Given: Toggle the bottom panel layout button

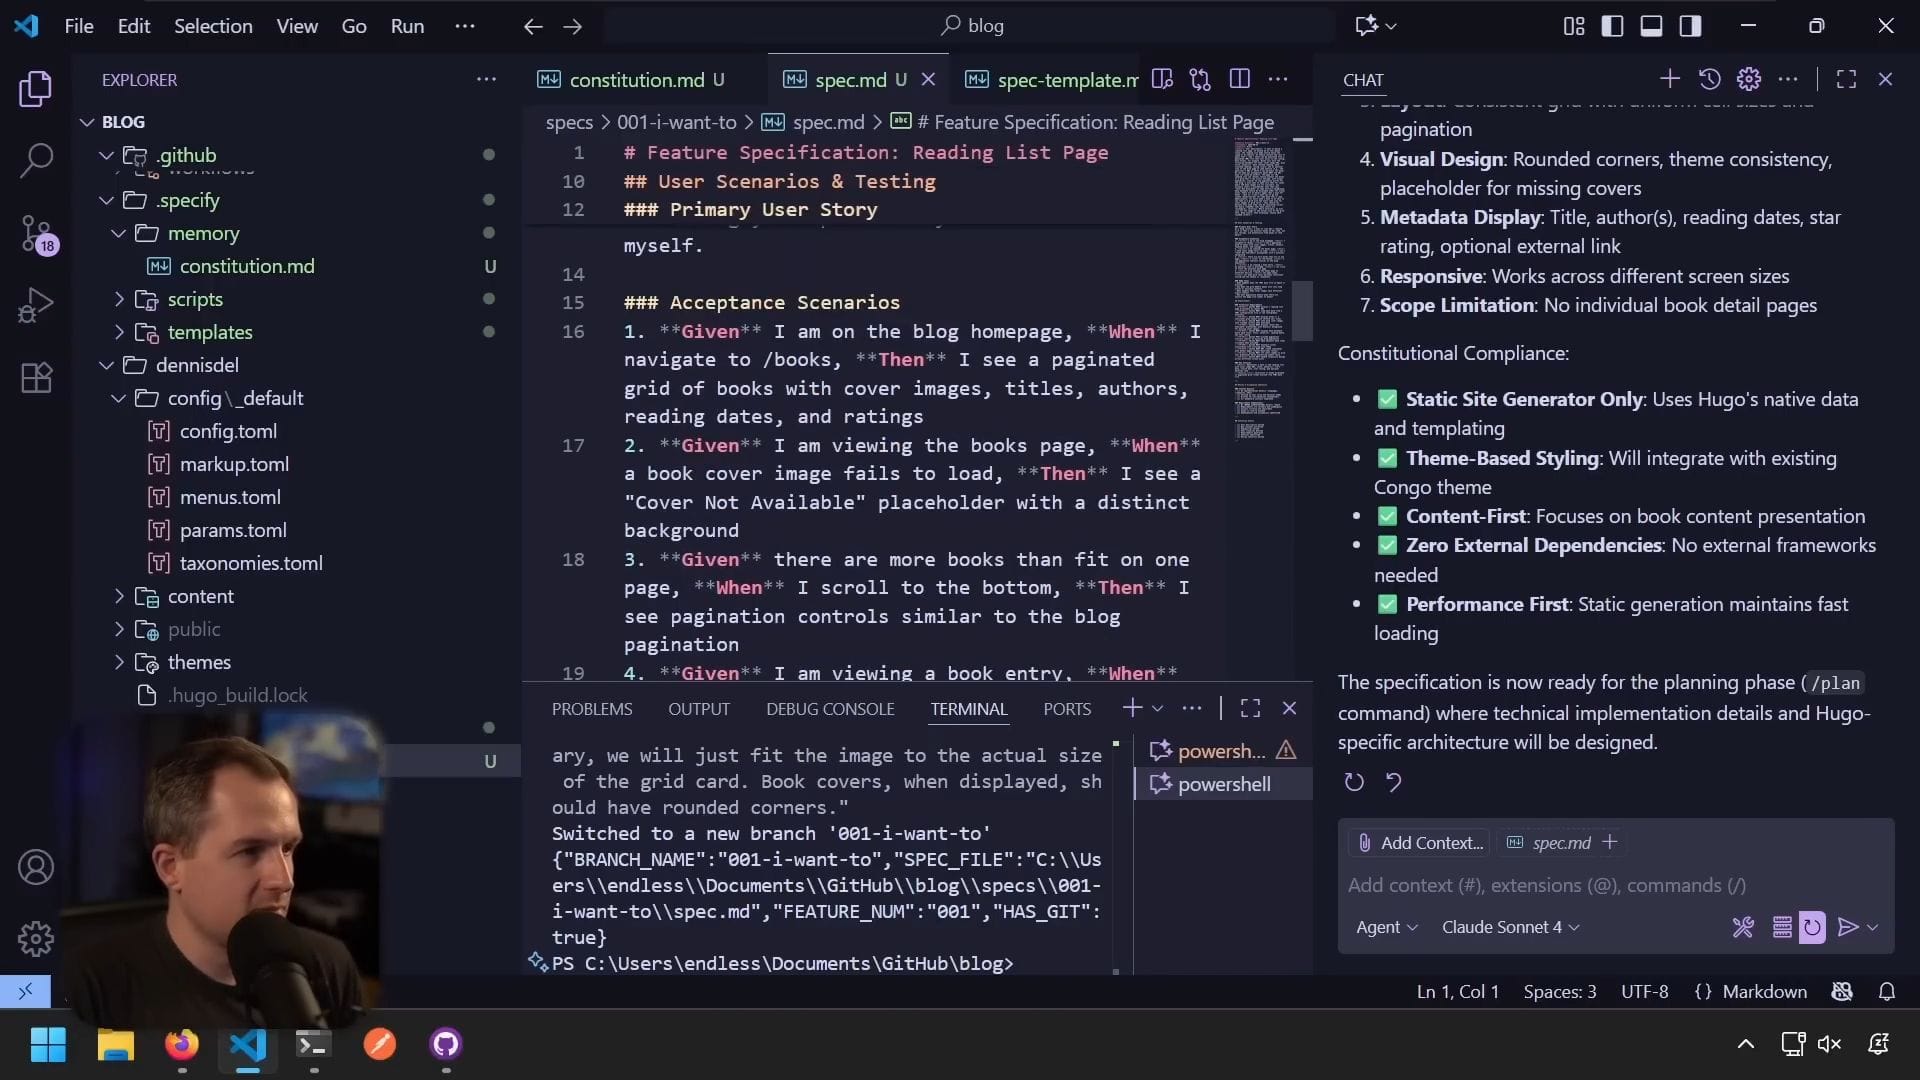Looking at the screenshot, I should pyautogui.click(x=1651, y=26).
